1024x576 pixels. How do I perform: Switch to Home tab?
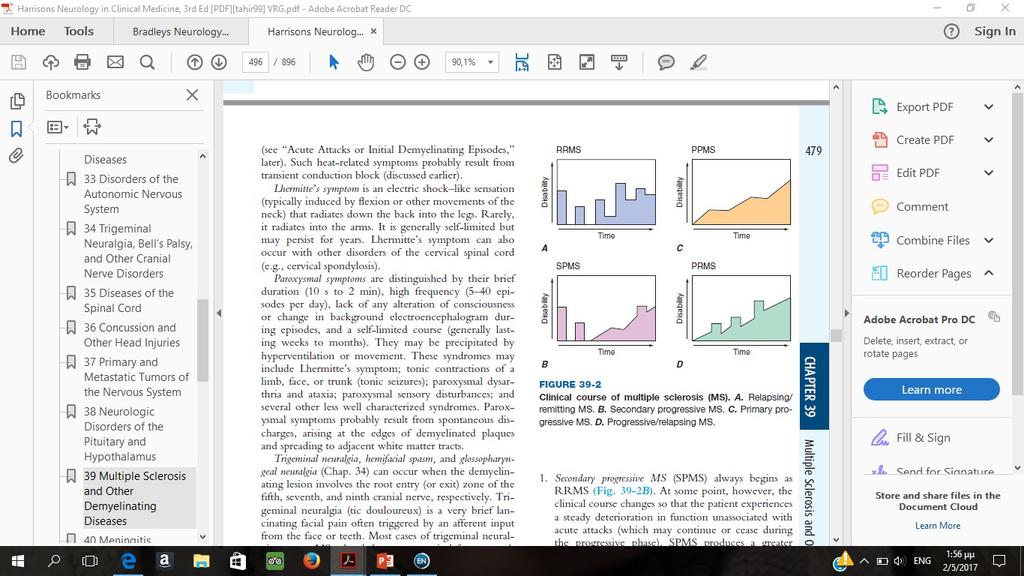pyautogui.click(x=27, y=31)
